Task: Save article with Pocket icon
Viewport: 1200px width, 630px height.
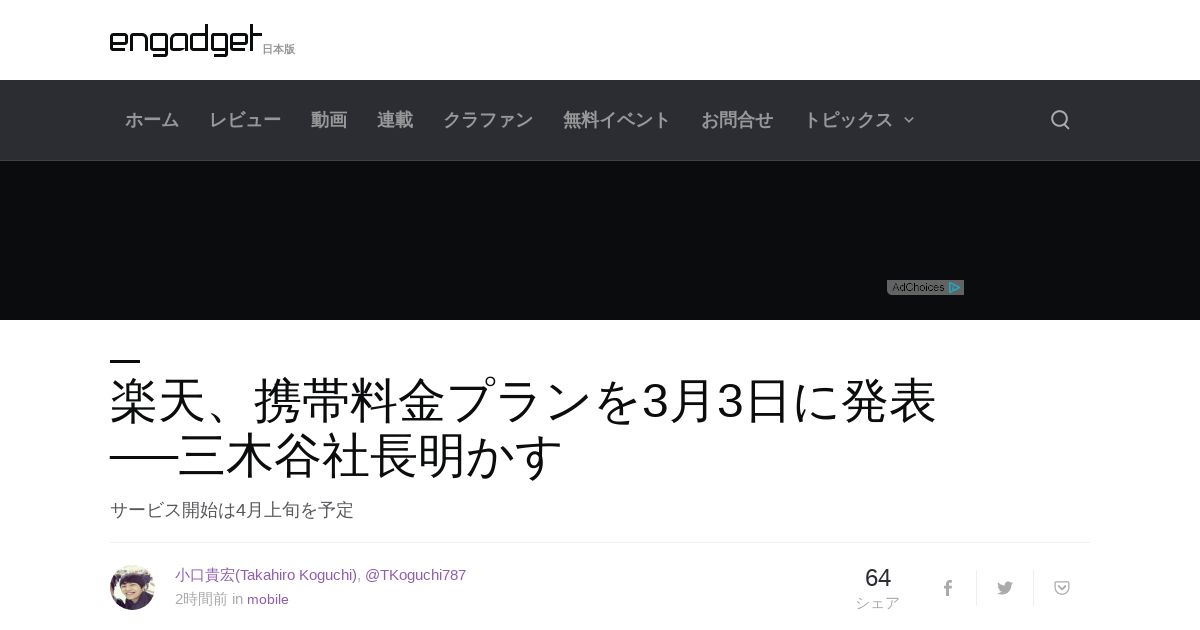Action: [1062, 588]
